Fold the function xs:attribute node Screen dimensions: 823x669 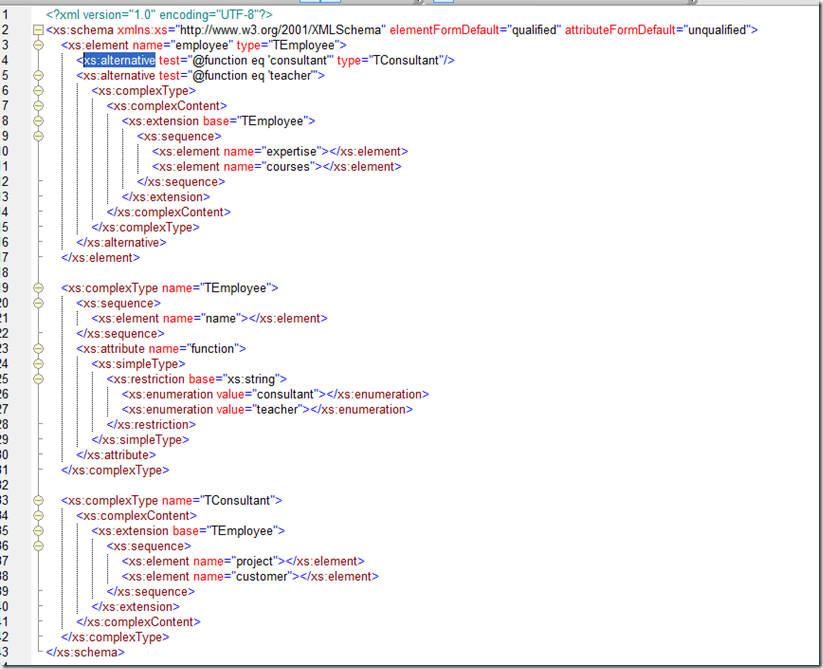click(39, 349)
